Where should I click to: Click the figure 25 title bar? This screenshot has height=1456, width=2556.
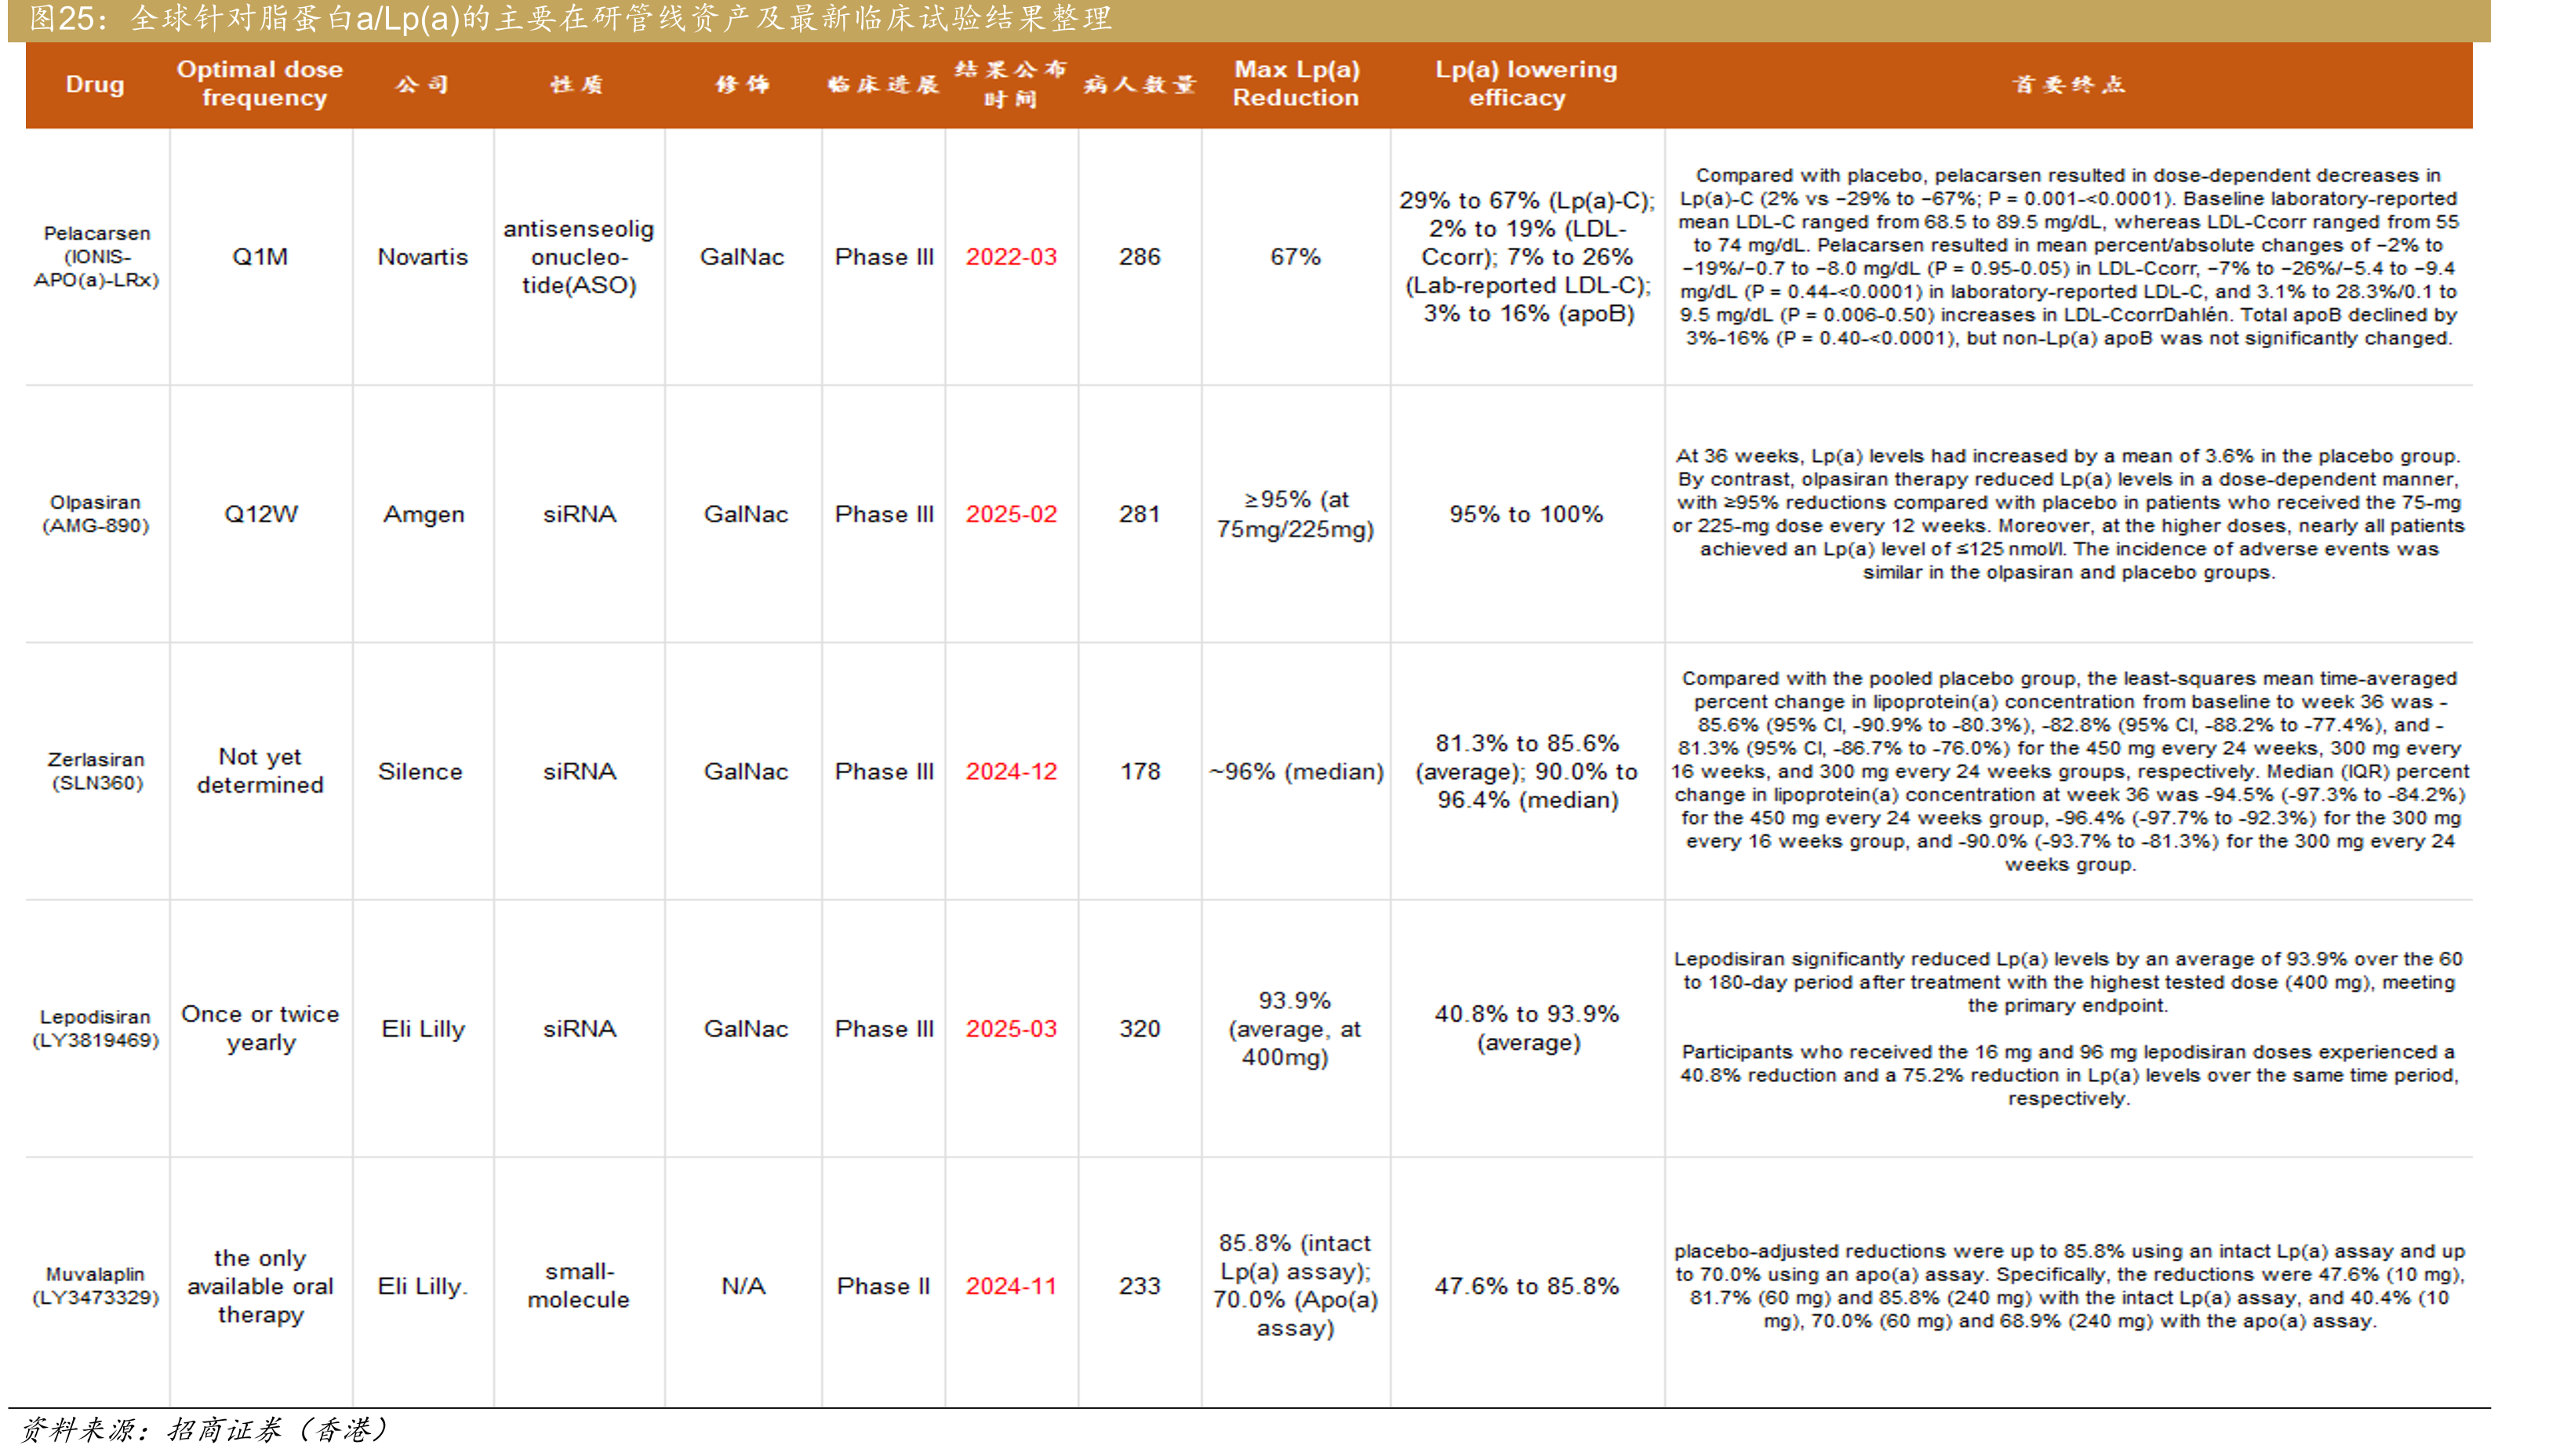(1249, 20)
